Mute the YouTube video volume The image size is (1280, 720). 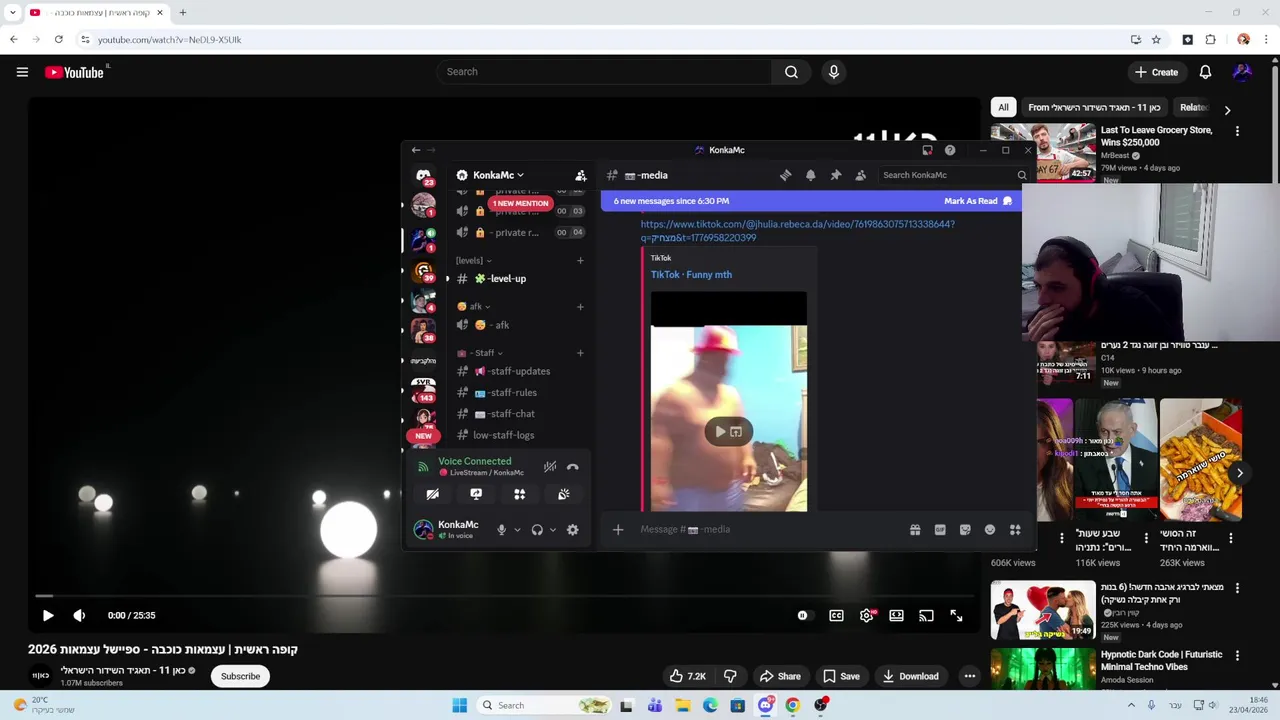tap(79, 616)
